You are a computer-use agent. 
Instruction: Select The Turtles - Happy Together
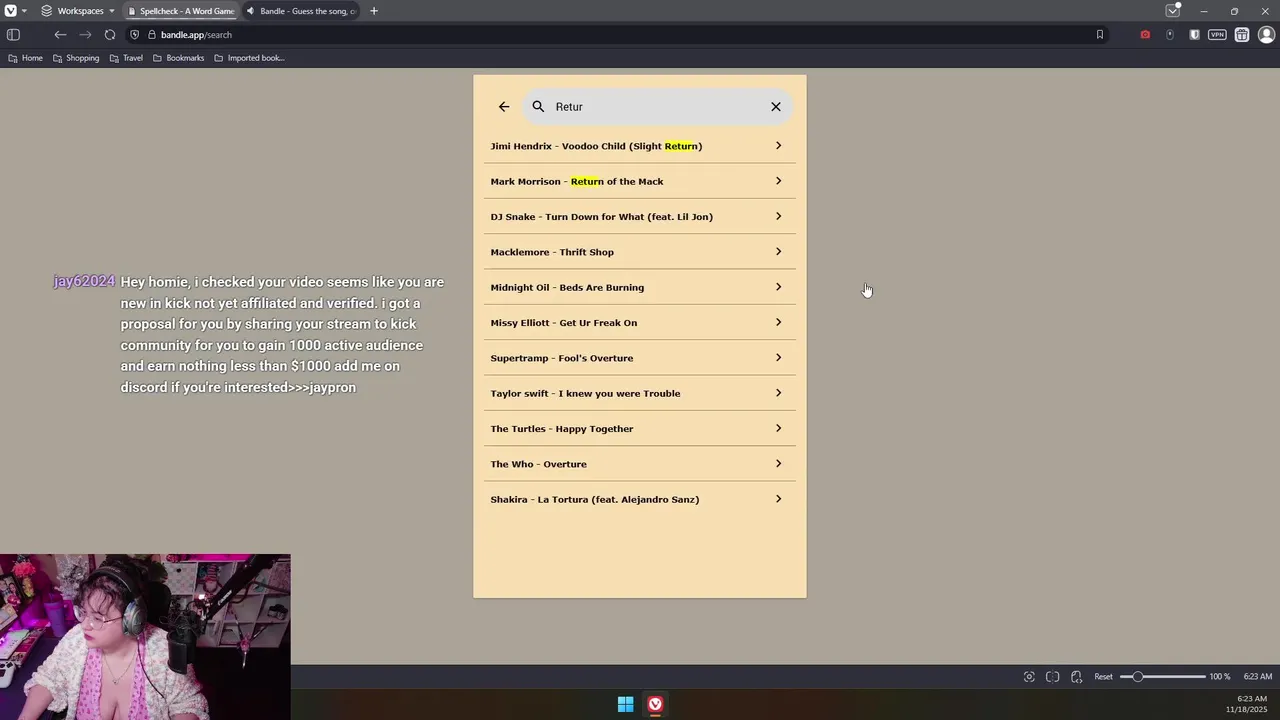[640, 429]
